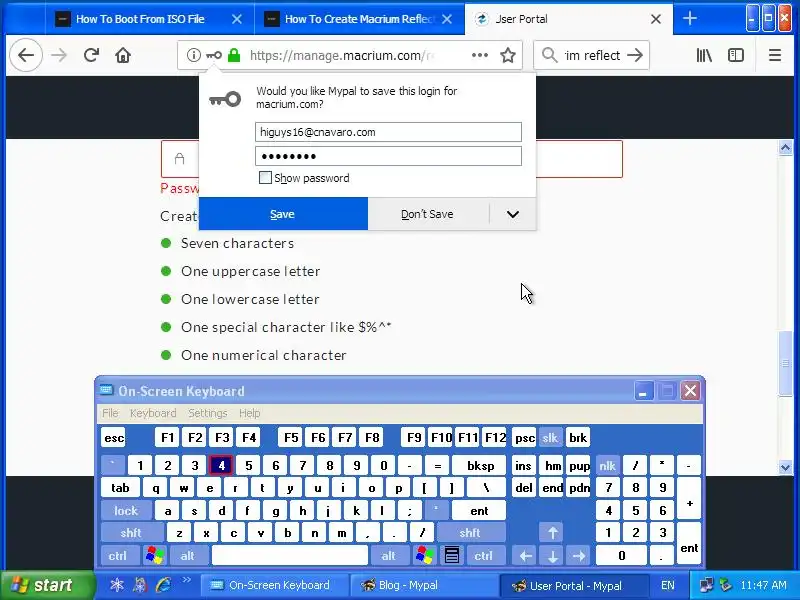Screen dimensions: 800x600
Task: Hit the bksp key on On-Screen Keyboard
Action: tap(480, 465)
